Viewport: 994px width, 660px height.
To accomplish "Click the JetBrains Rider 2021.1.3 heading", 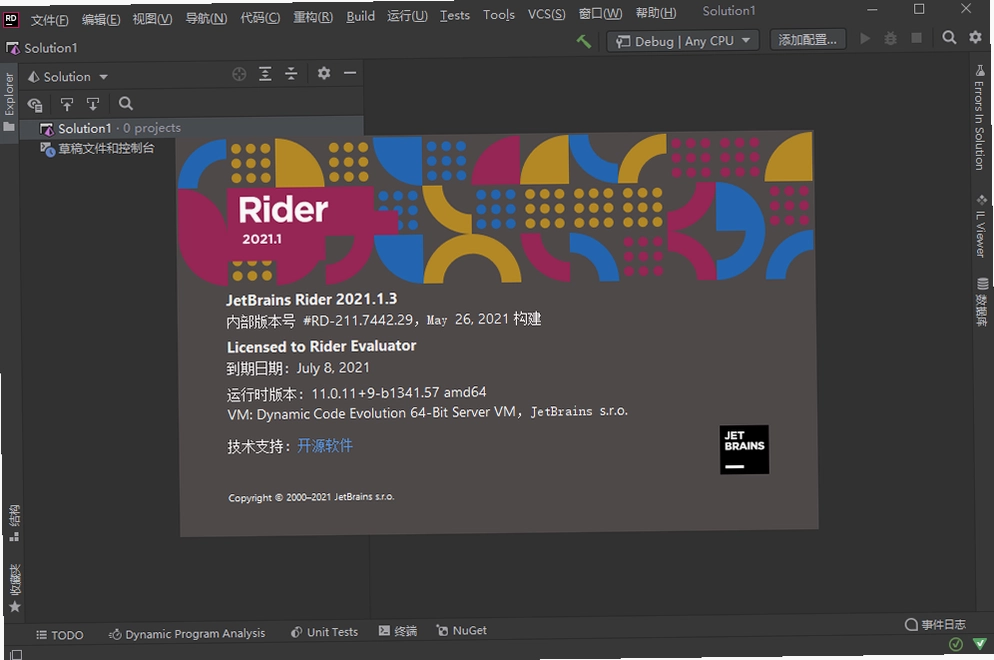I will [311, 299].
